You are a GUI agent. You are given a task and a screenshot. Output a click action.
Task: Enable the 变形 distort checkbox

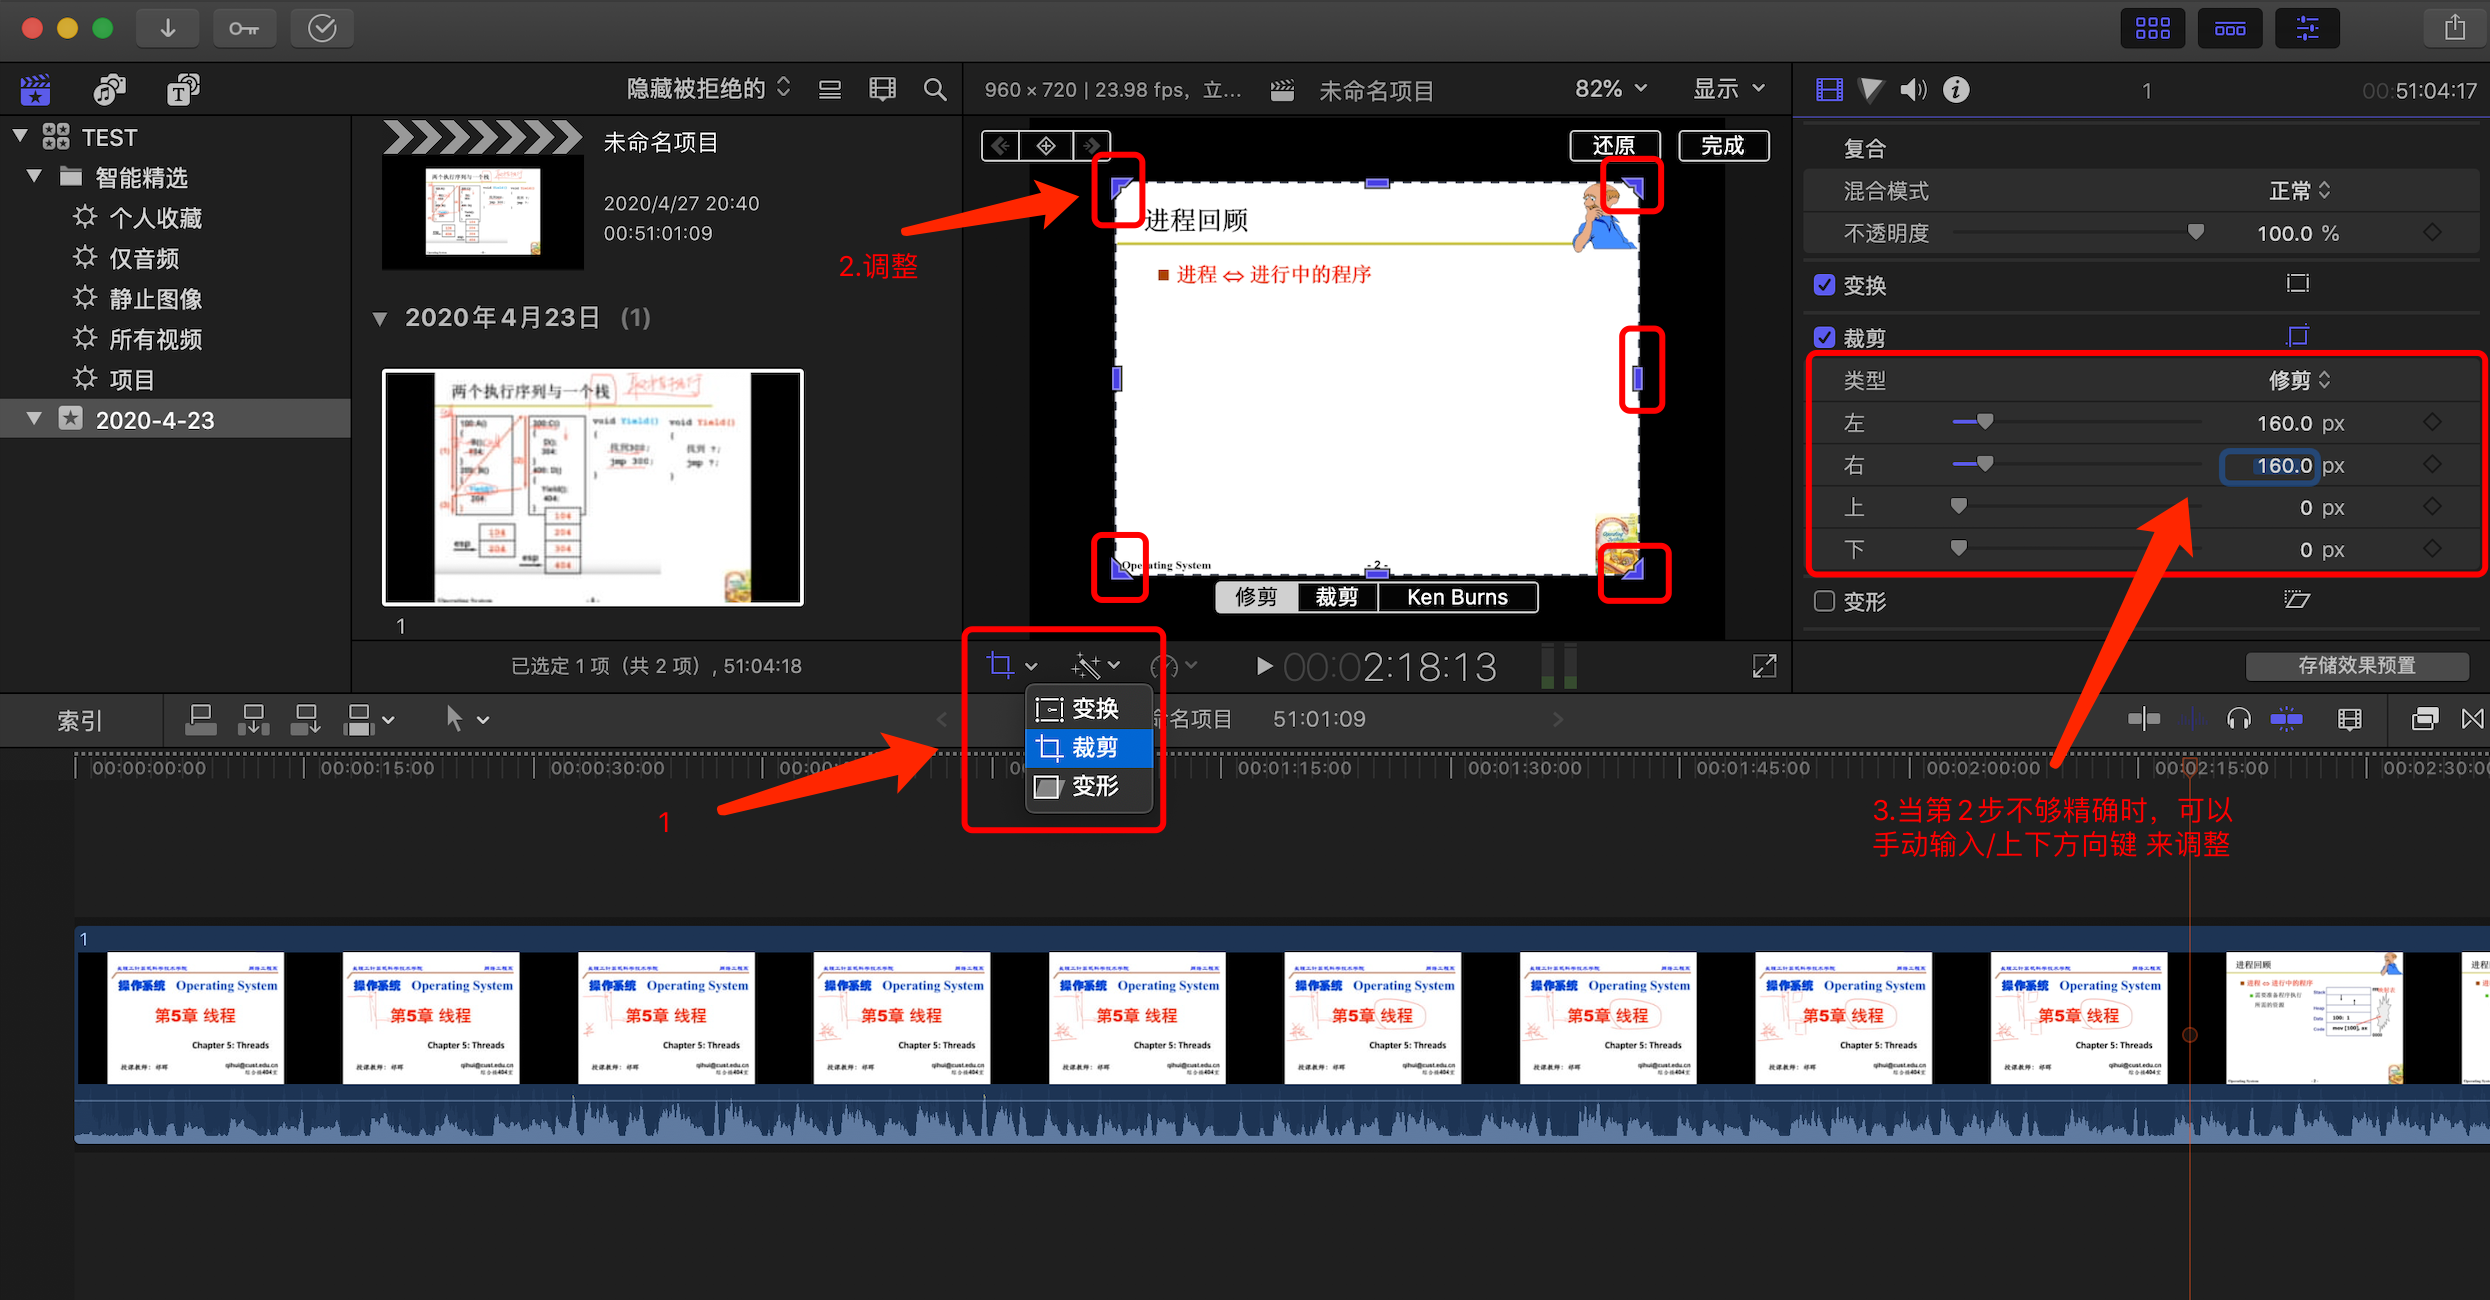(1824, 601)
